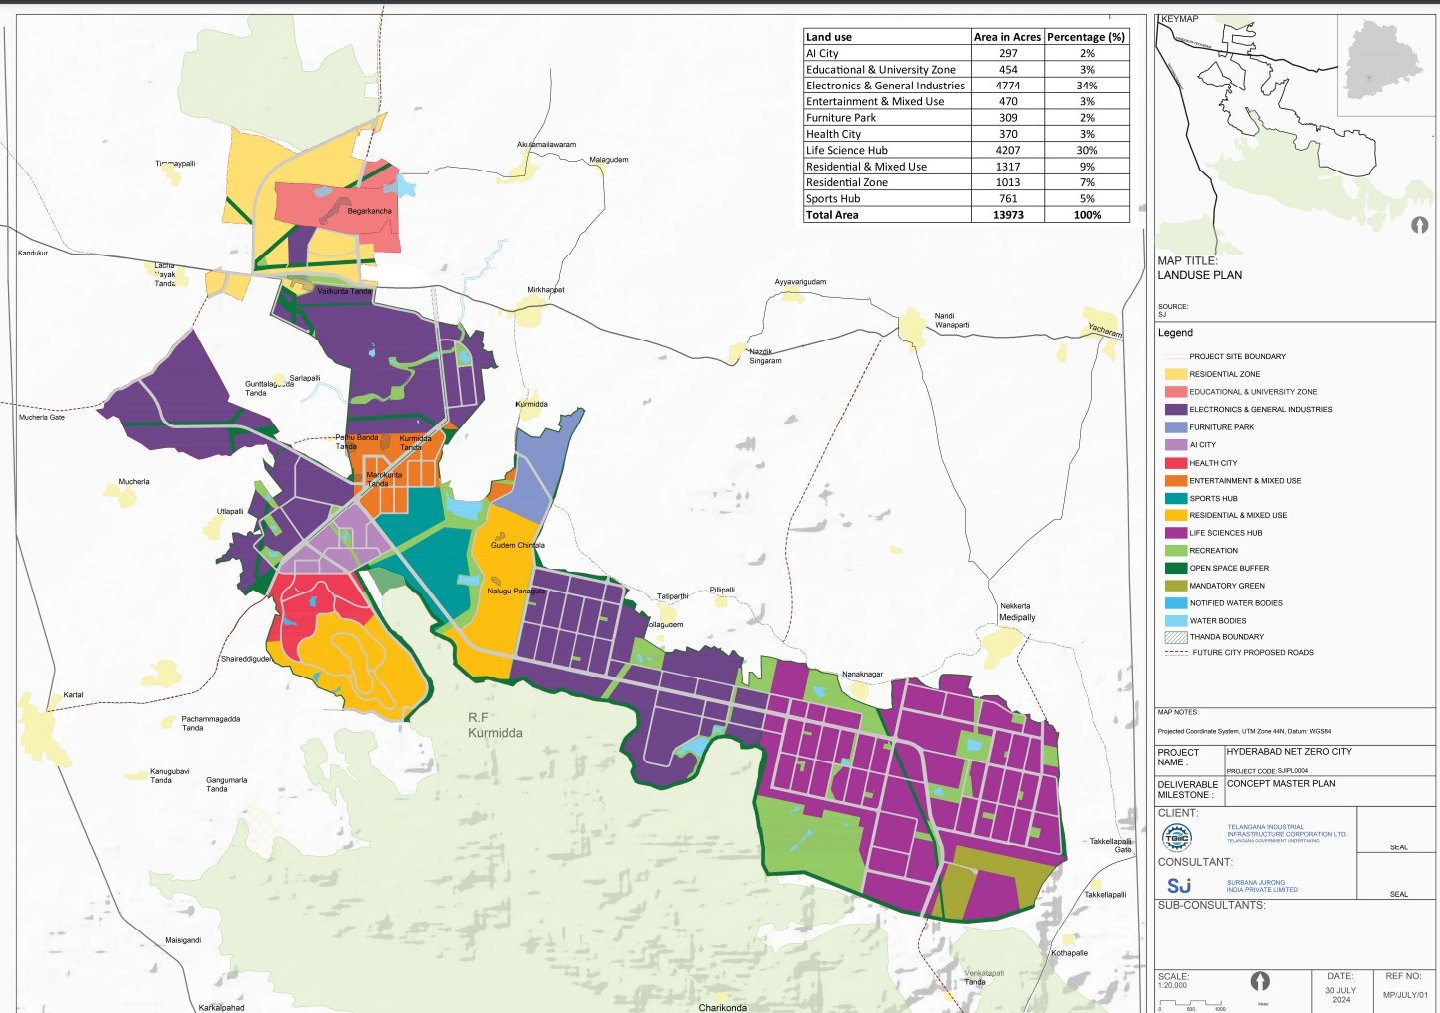The image size is (1440, 1013).
Task: Click the "Kothapalle" village label
Action: click(1070, 953)
